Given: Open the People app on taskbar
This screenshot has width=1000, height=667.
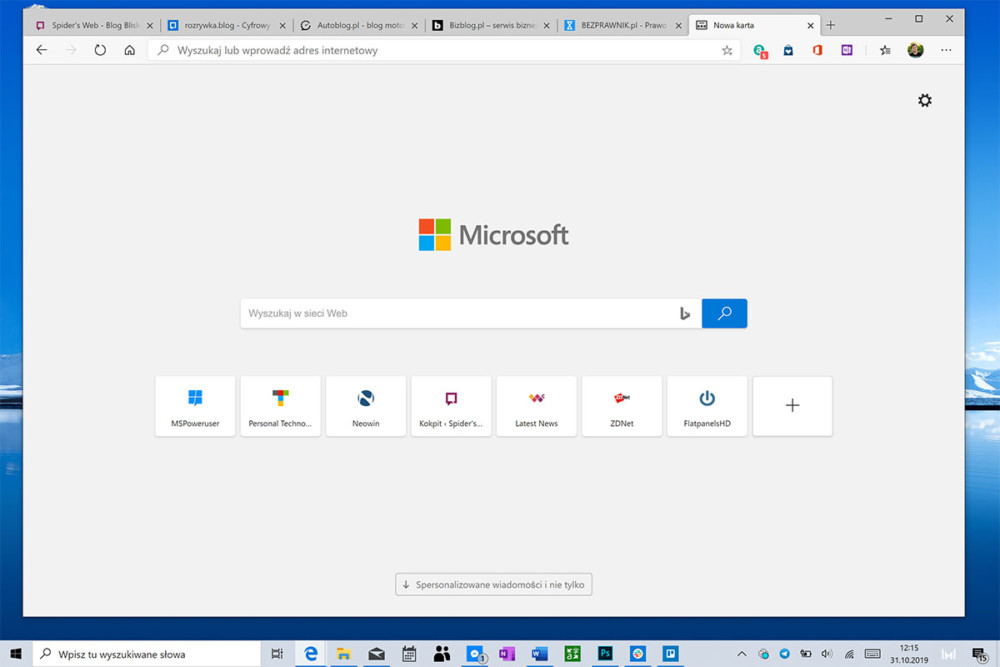Looking at the screenshot, I should pyautogui.click(x=442, y=654).
